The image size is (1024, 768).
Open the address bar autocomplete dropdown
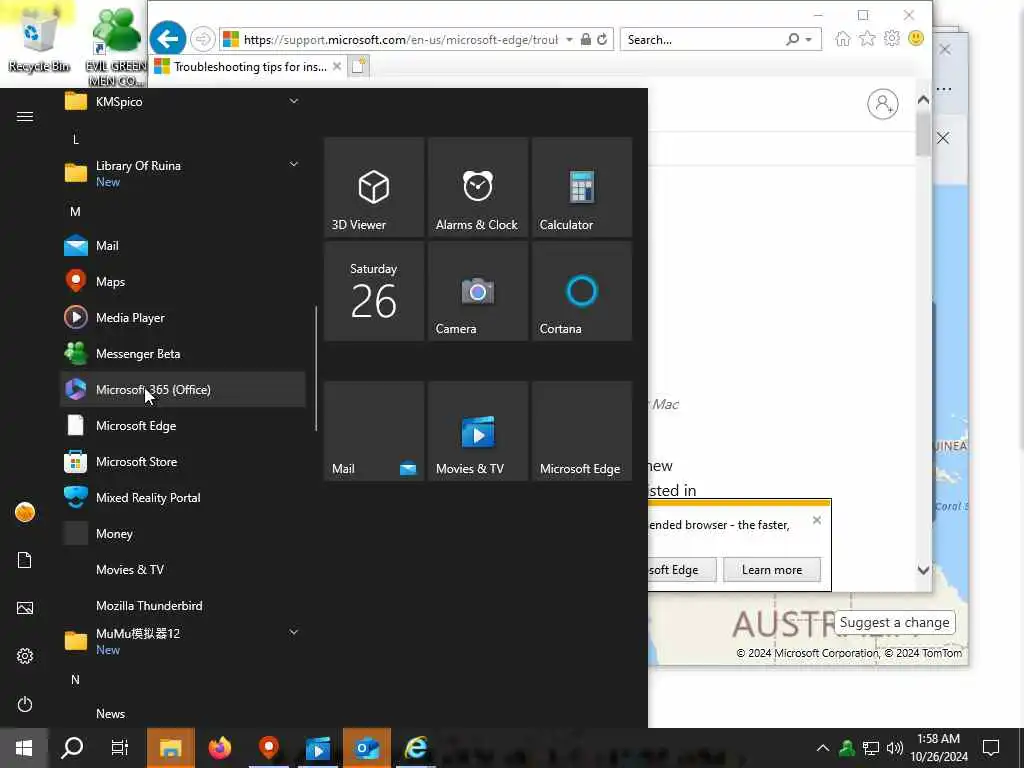569,40
